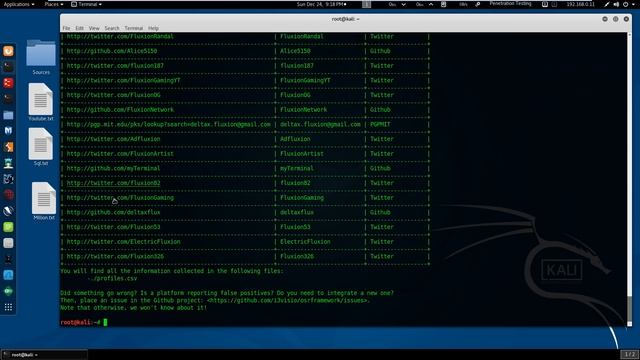
Task: Click the 'PGPMIT' platform cell
Action: tap(380, 124)
